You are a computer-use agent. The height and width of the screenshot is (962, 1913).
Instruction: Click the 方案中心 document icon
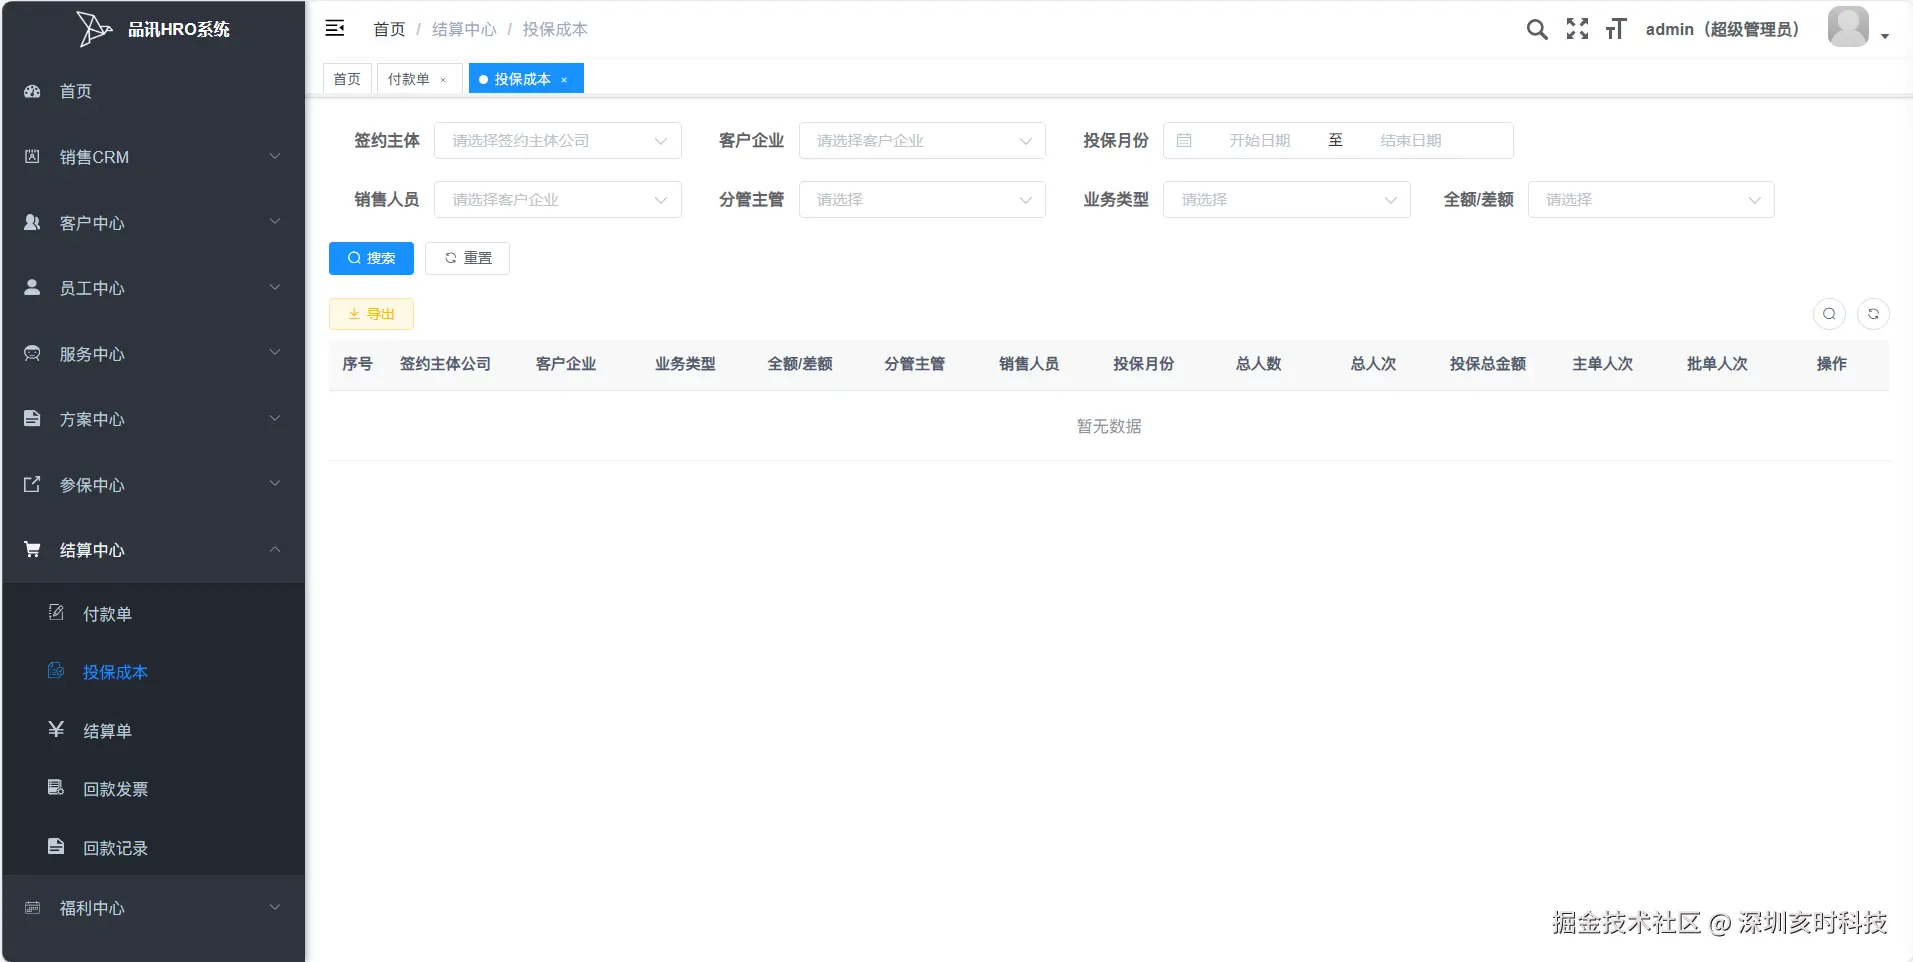click(32, 418)
